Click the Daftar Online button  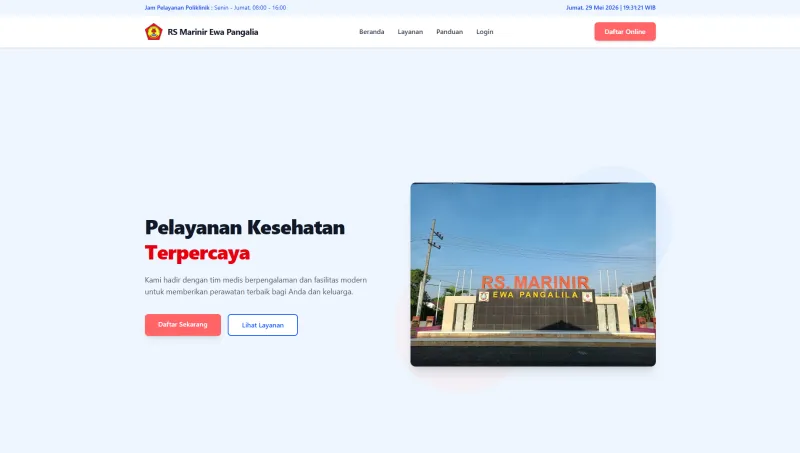625,32
